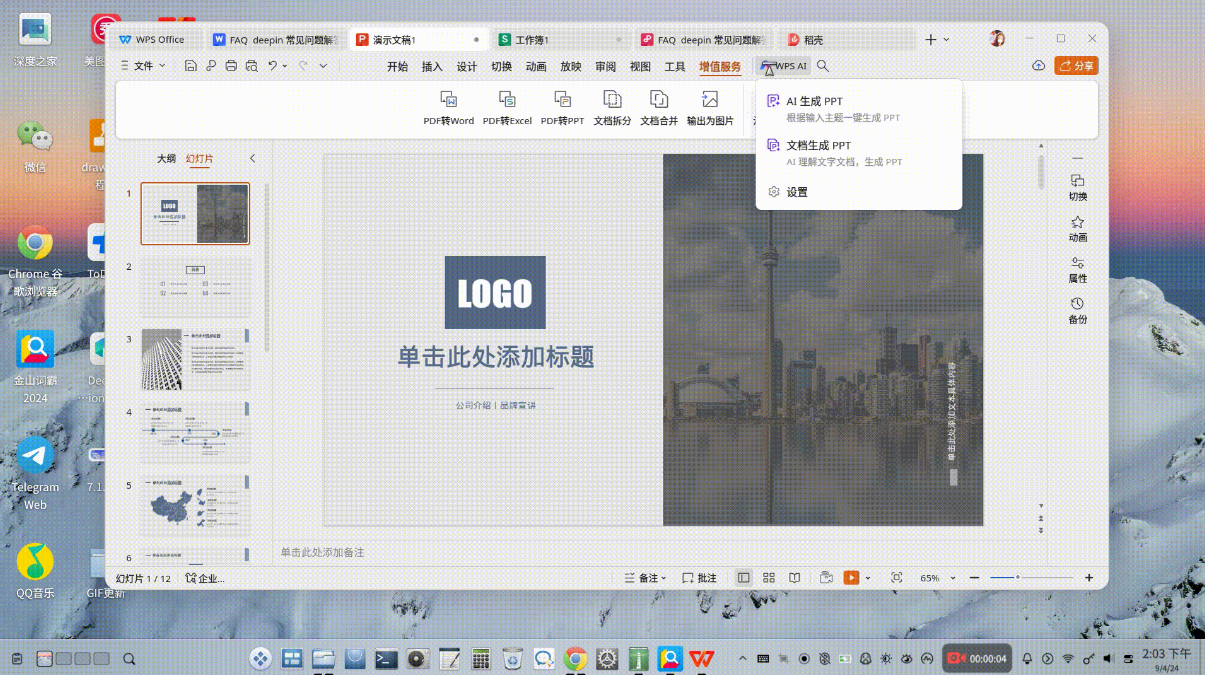Open the 动画 panel in right sidebar
Screen dimensions: 1205x675
coord(1078,228)
